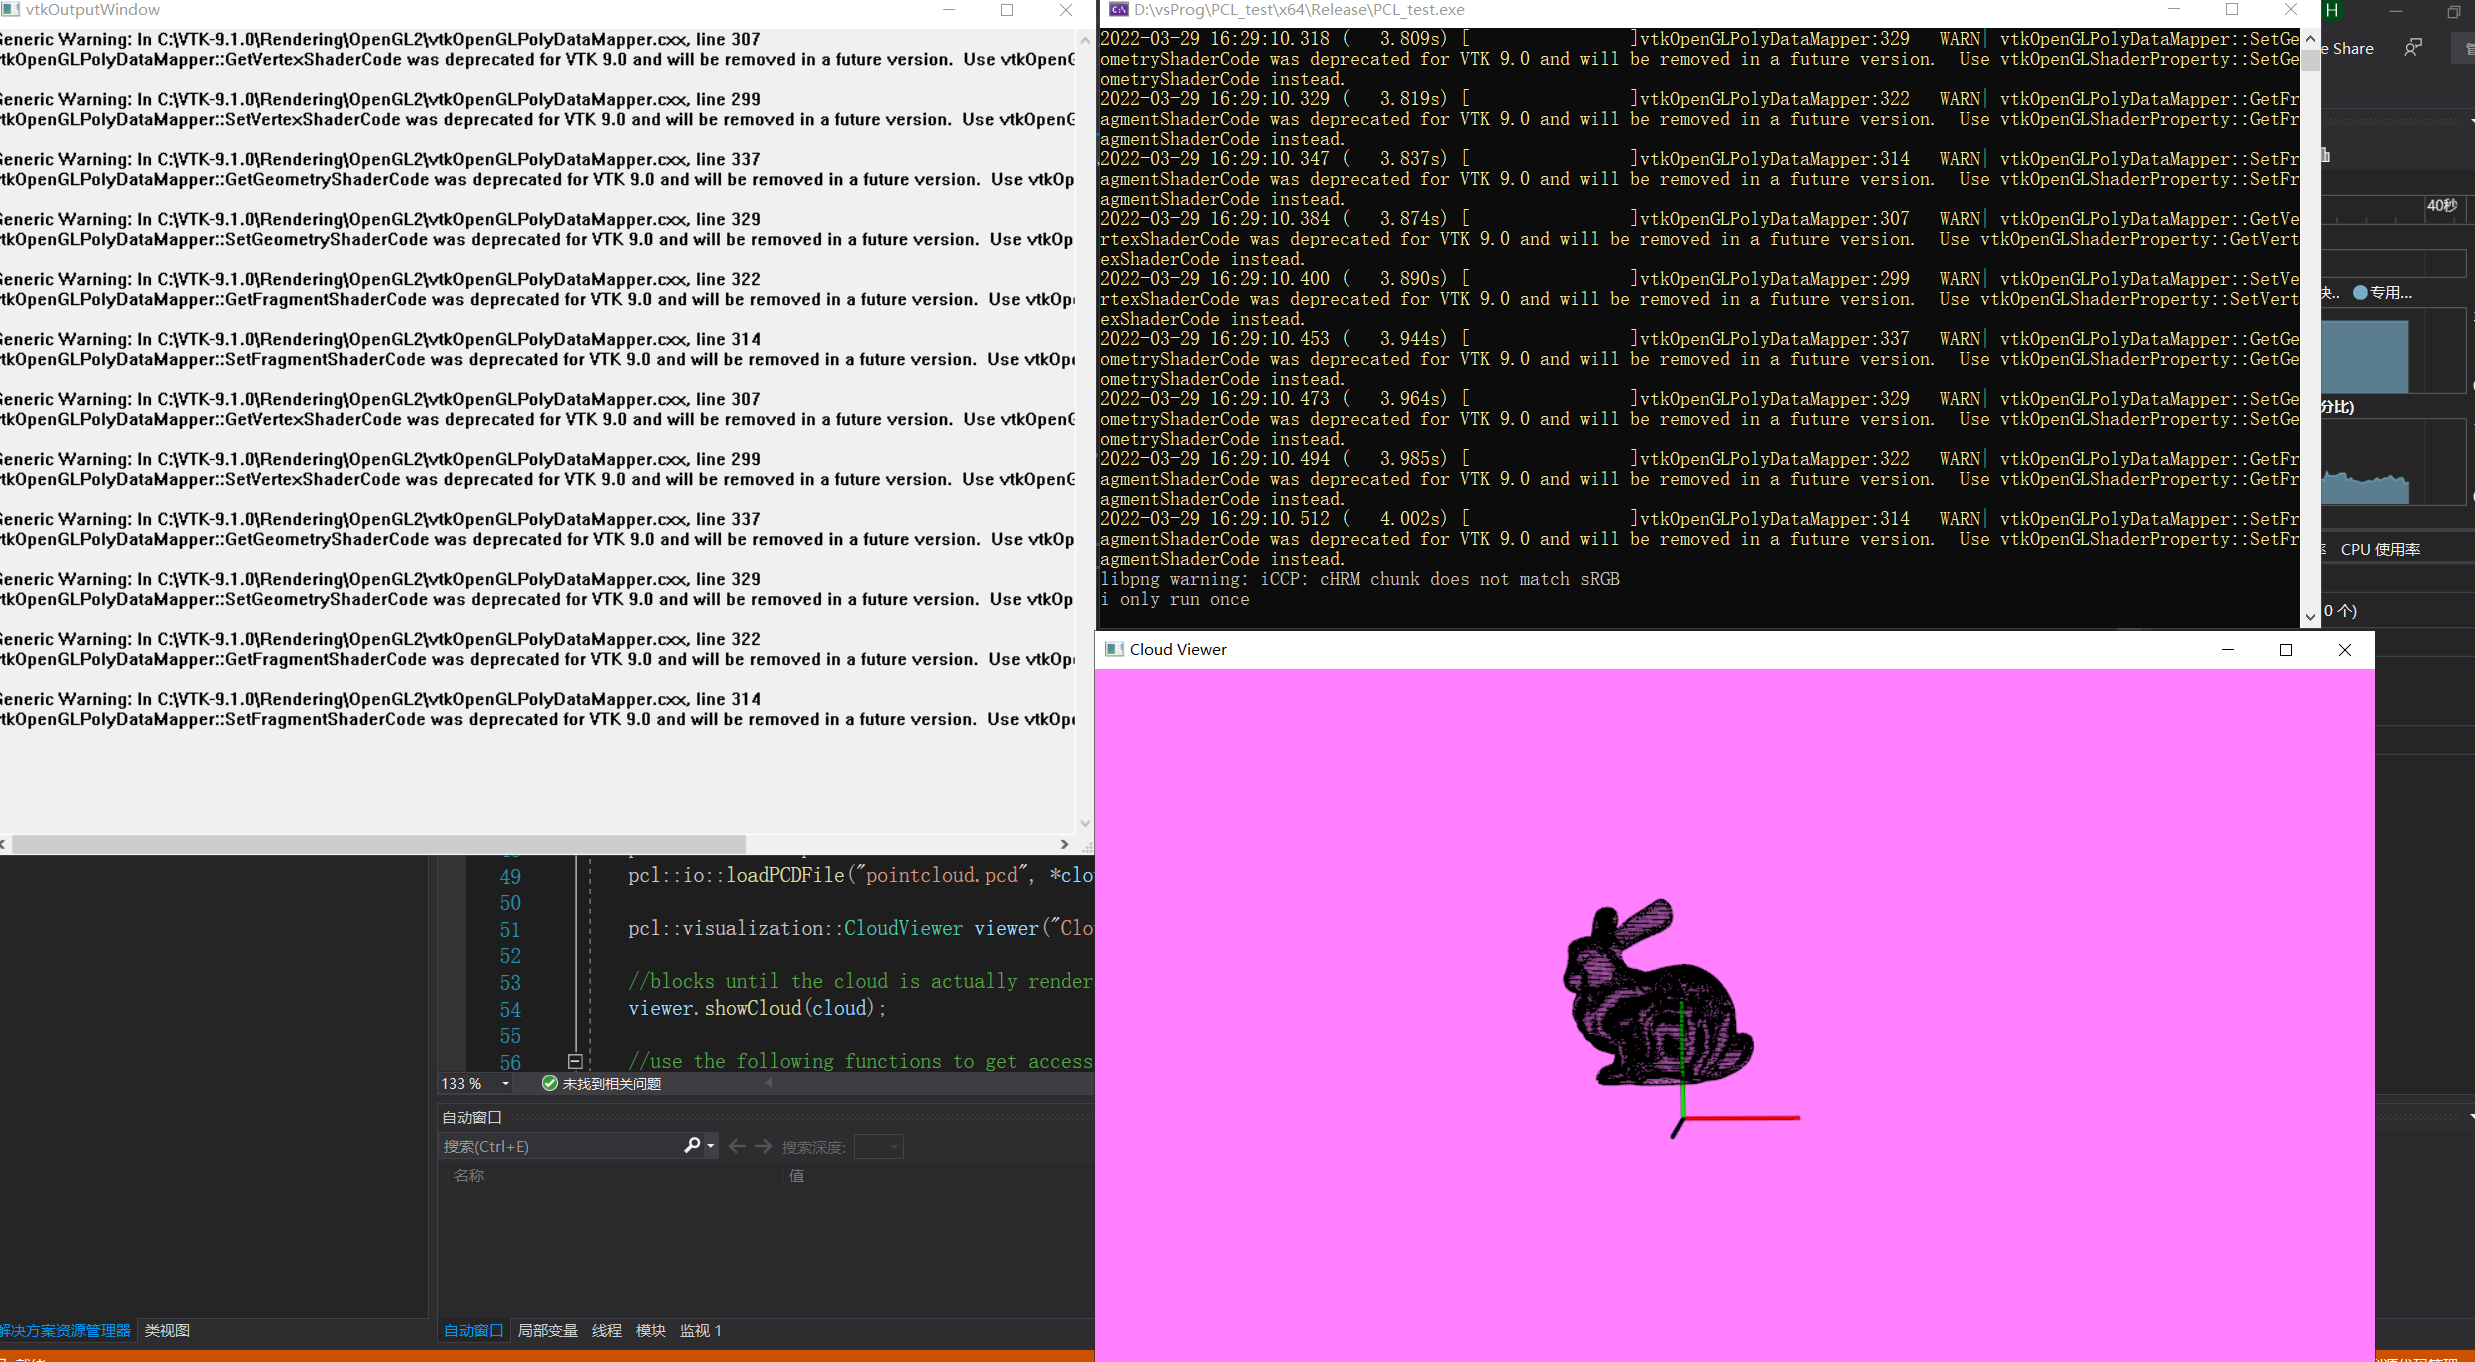Click the search magnifier in Autos window
The height and width of the screenshot is (1362, 2475).
pyautogui.click(x=692, y=1146)
